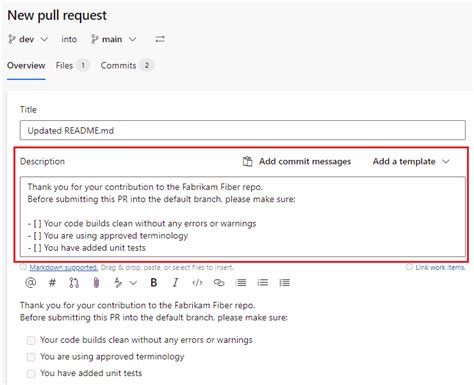Click the header text style icon
474x385 pixels.
coord(118,283)
